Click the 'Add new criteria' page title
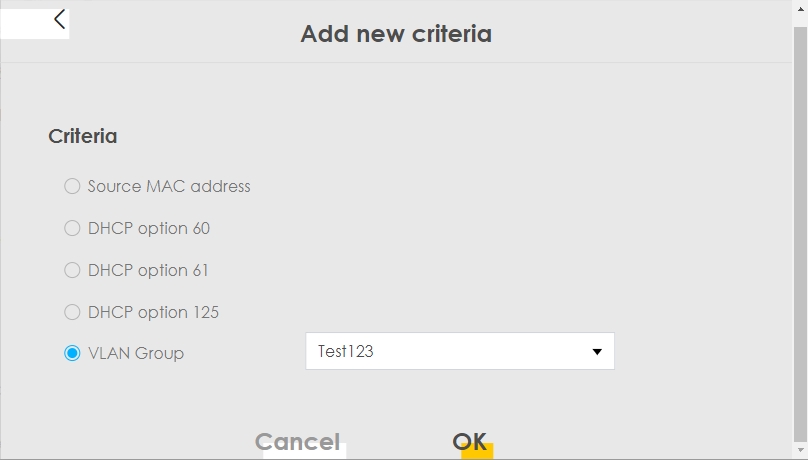Image resolution: width=808 pixels, height=460 pixels. (x=396, y=34)
